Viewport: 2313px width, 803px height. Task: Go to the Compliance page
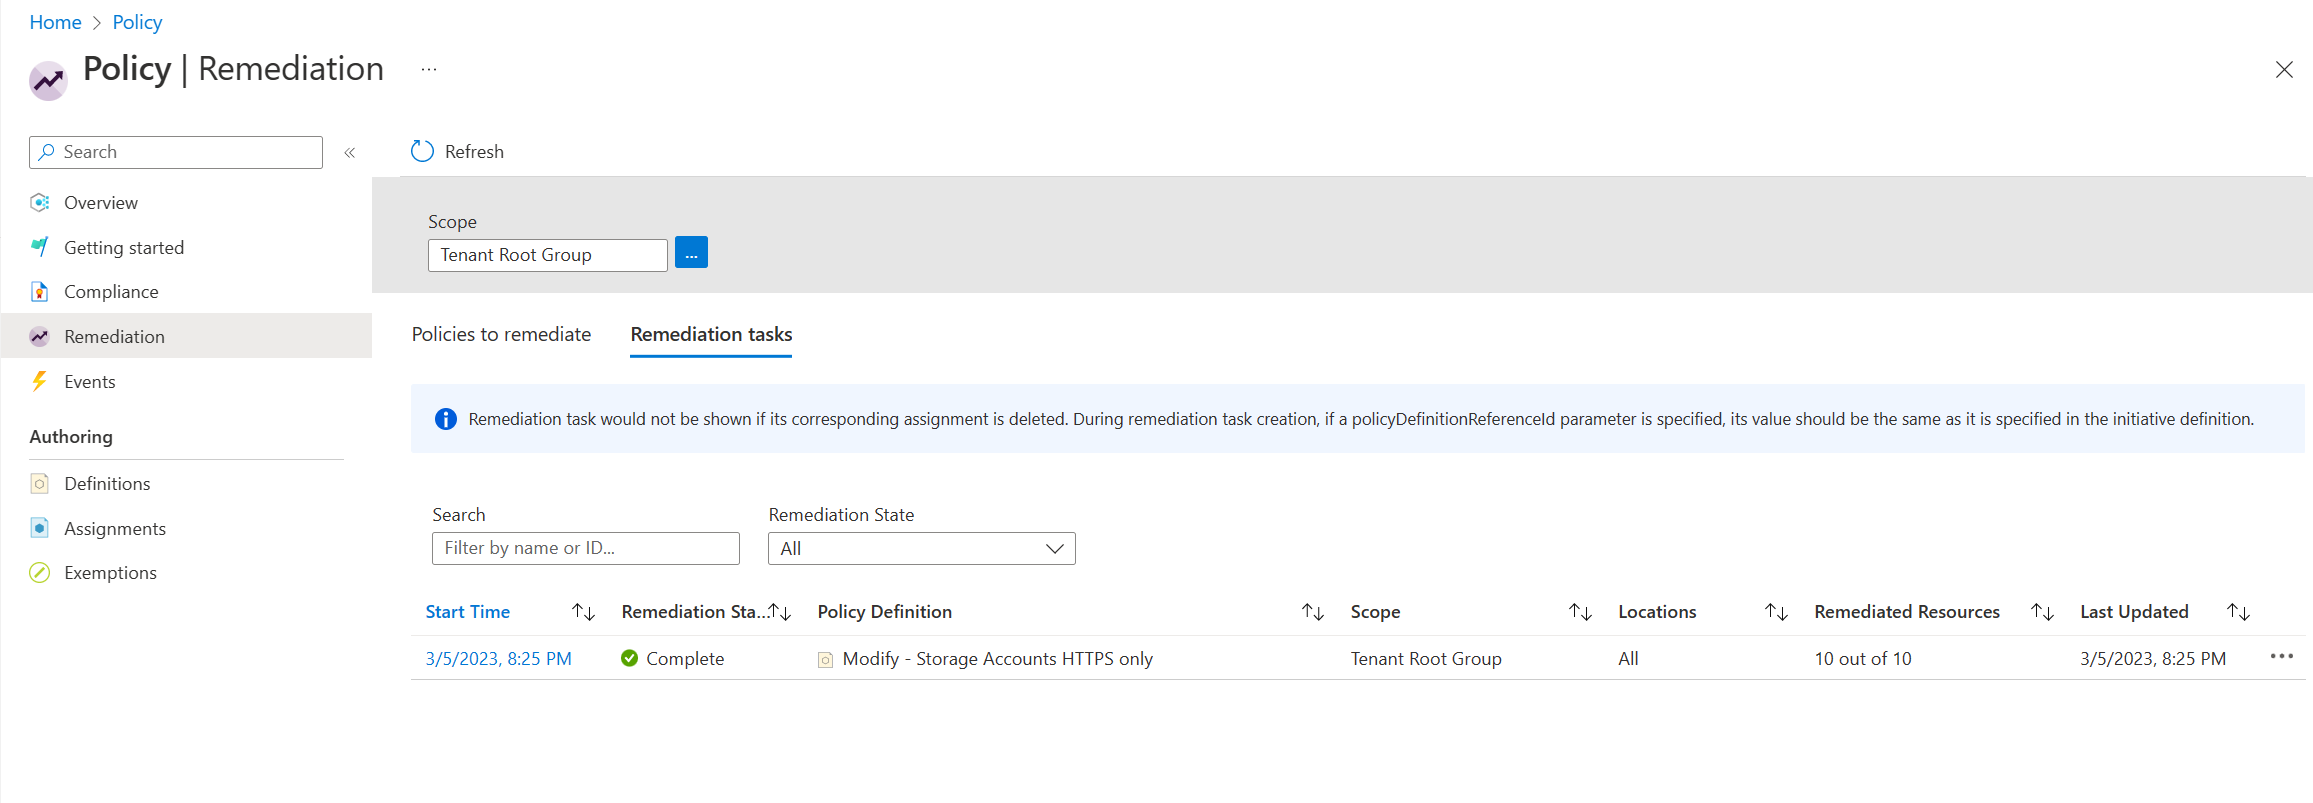(x=110, y=292)
